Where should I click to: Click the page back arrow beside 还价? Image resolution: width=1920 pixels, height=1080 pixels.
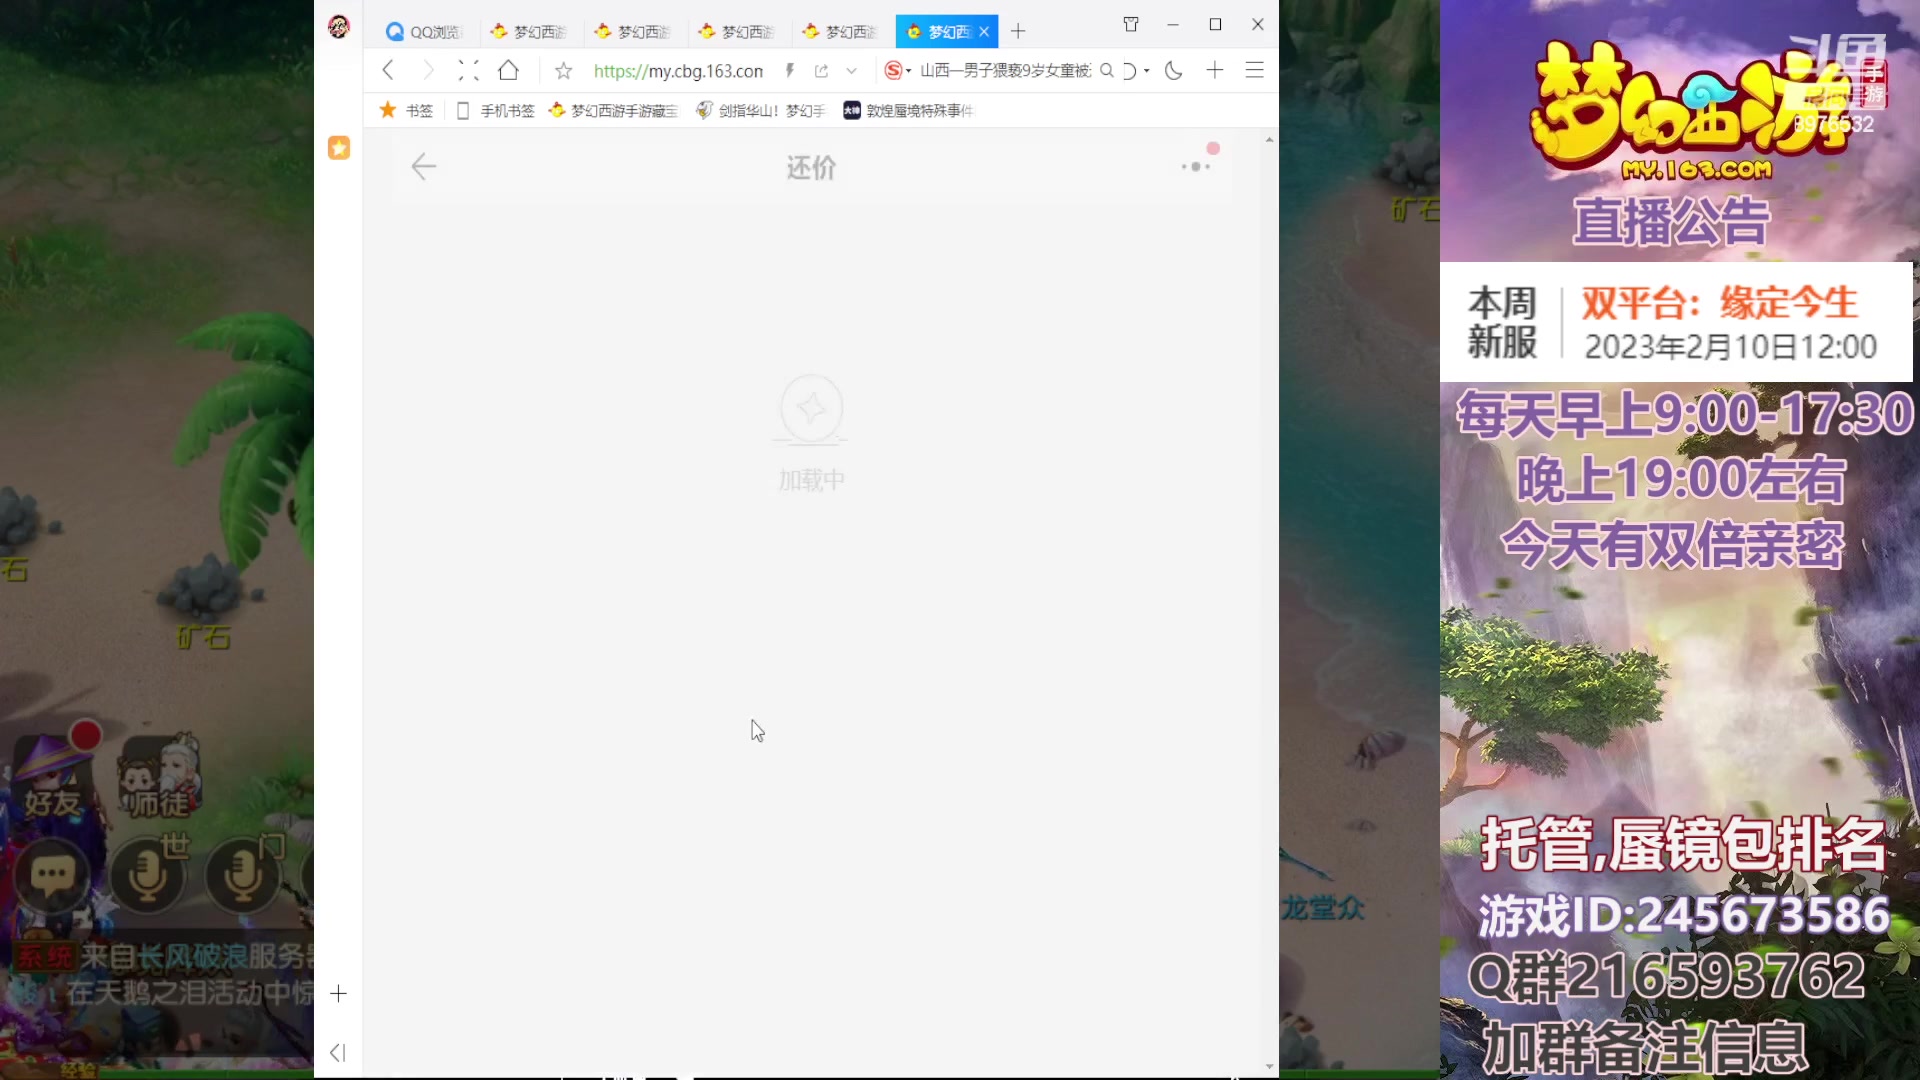[x=424, y=166]
